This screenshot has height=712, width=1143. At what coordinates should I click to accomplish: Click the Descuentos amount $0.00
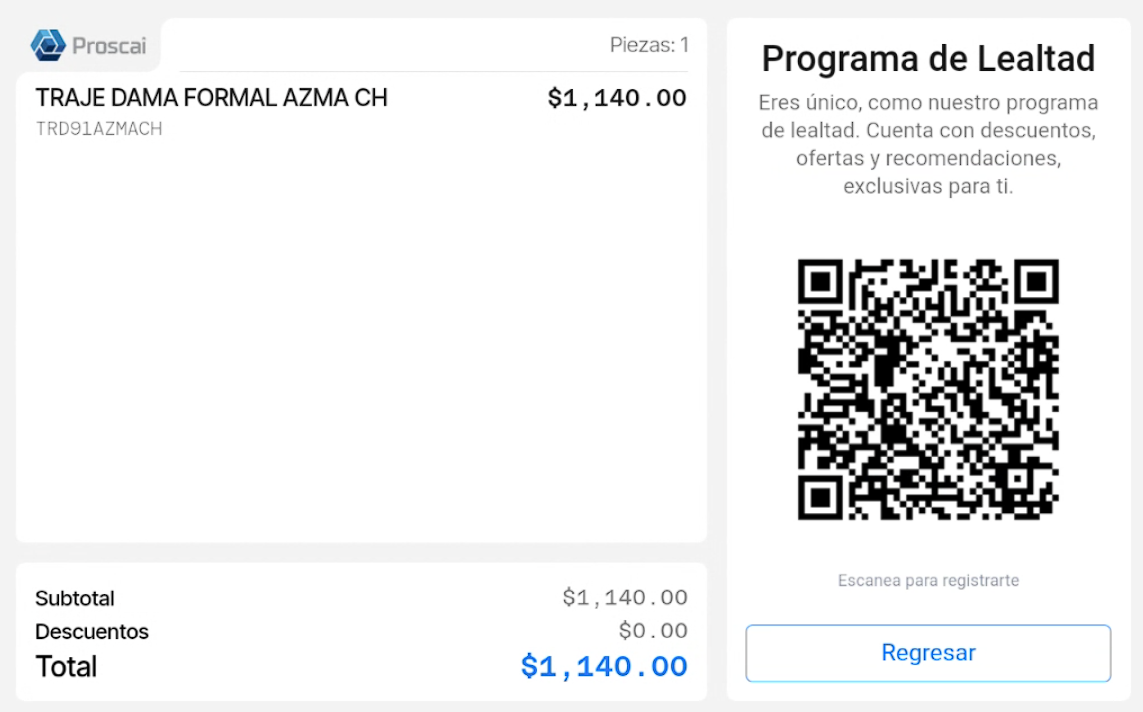click(653, 630)
